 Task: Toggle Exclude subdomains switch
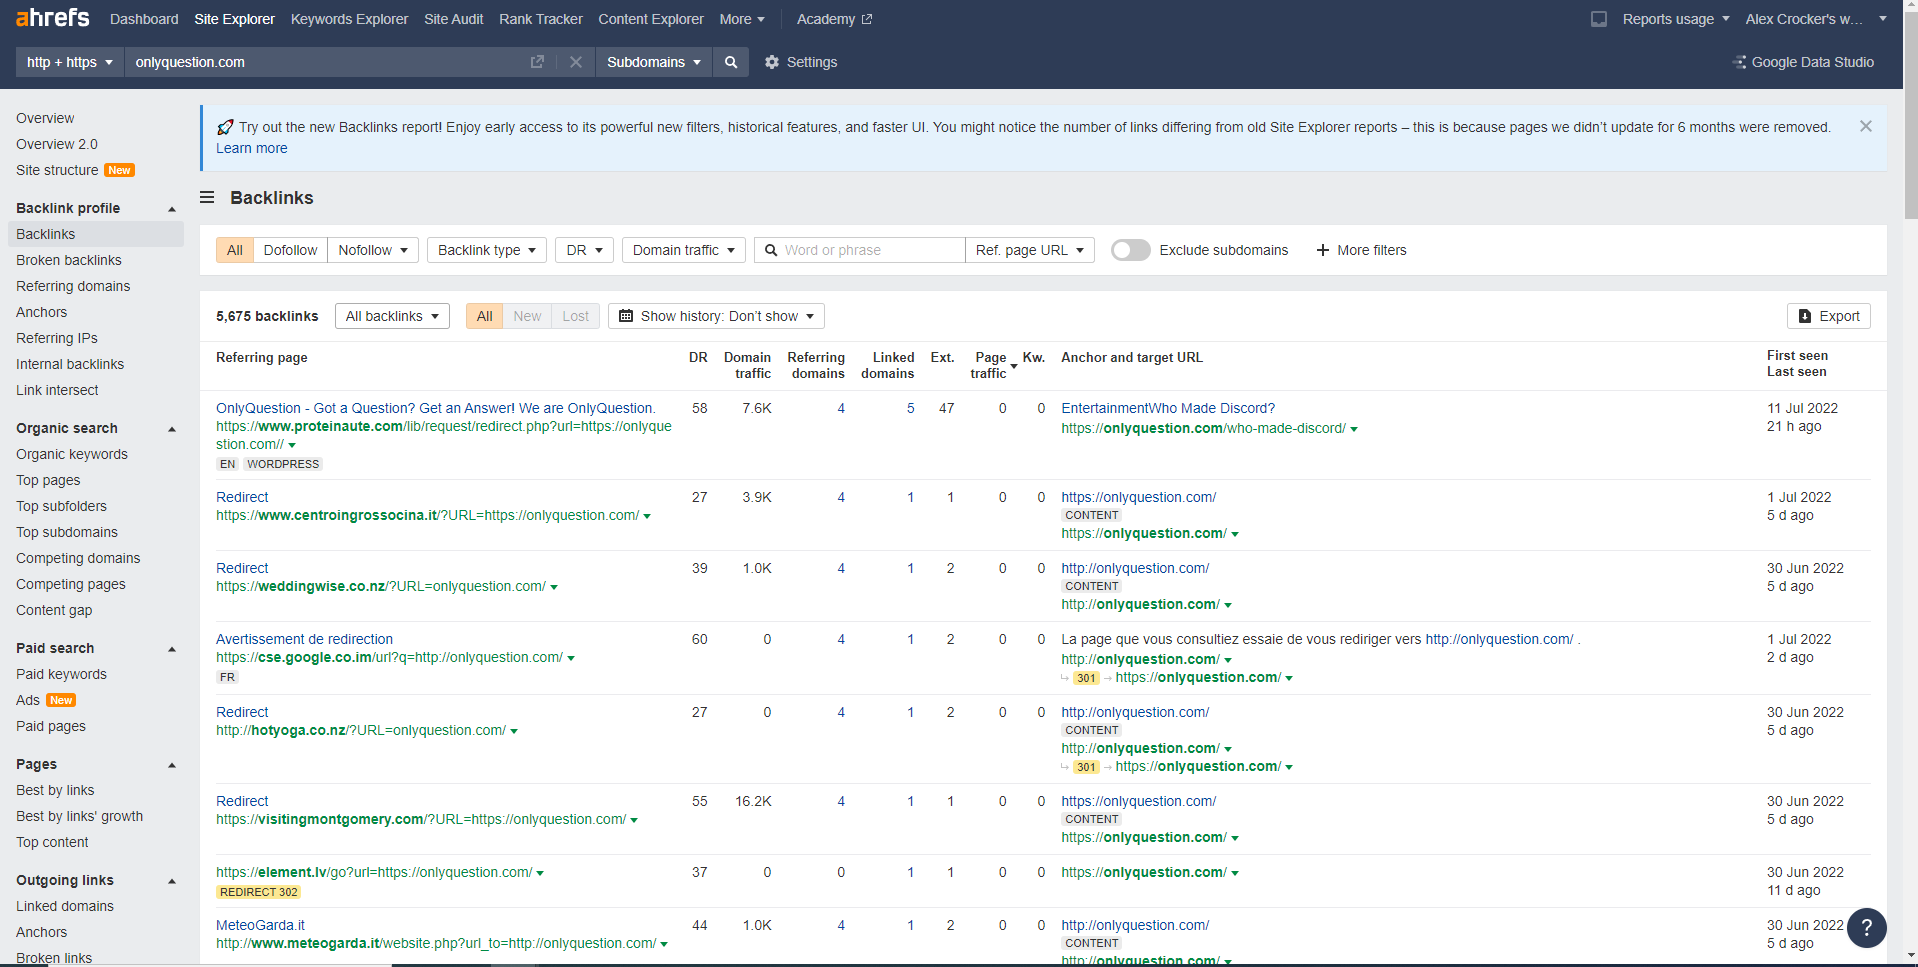1130,250
